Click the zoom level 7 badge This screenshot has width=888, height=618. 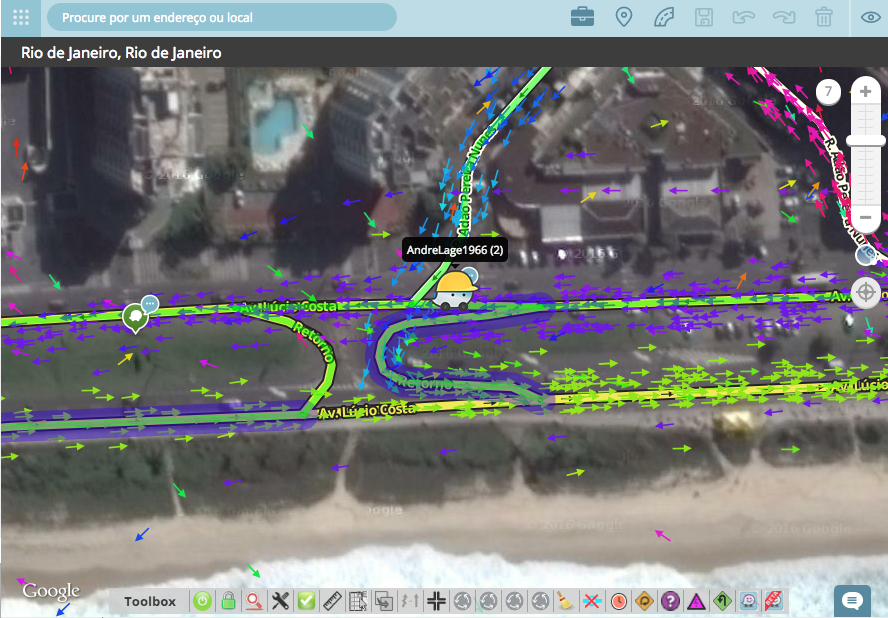(x=828, y=91)
